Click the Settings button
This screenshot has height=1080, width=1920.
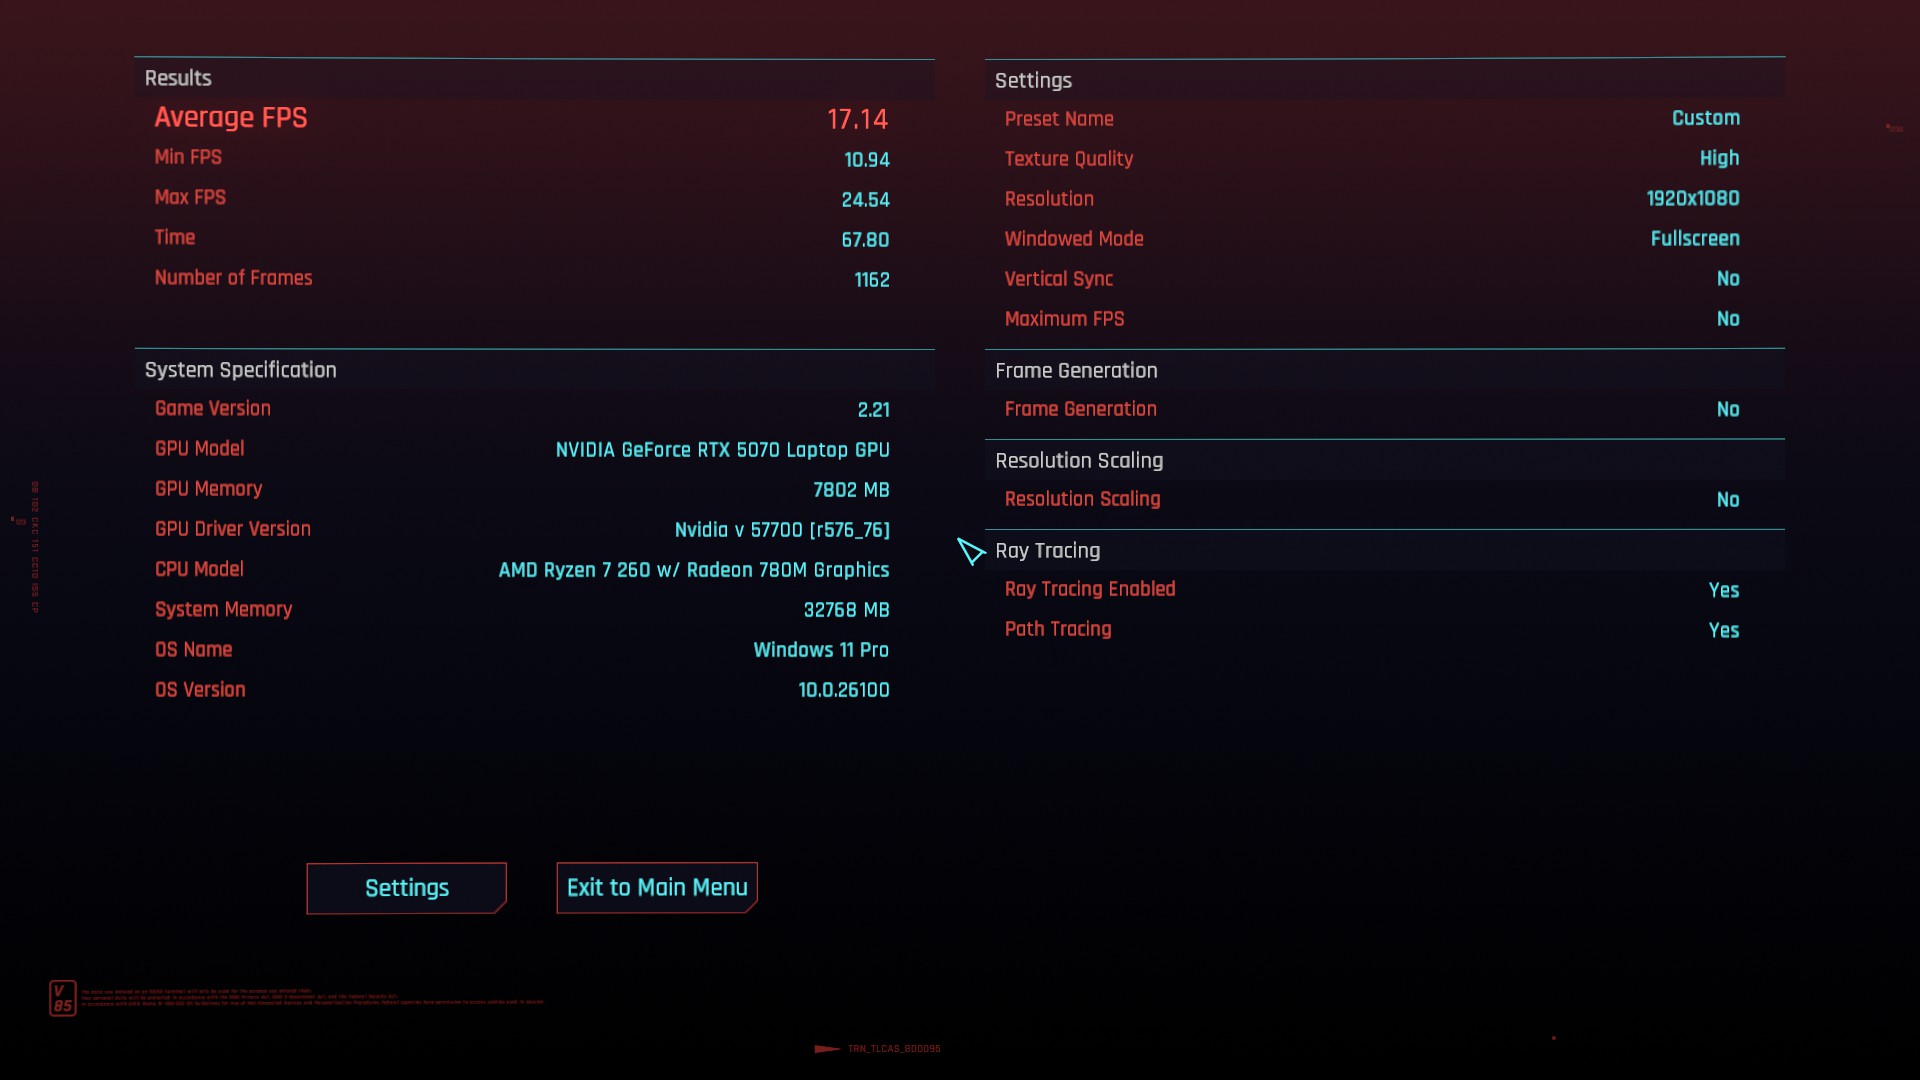pyautogui.click(x=406, y=888)
